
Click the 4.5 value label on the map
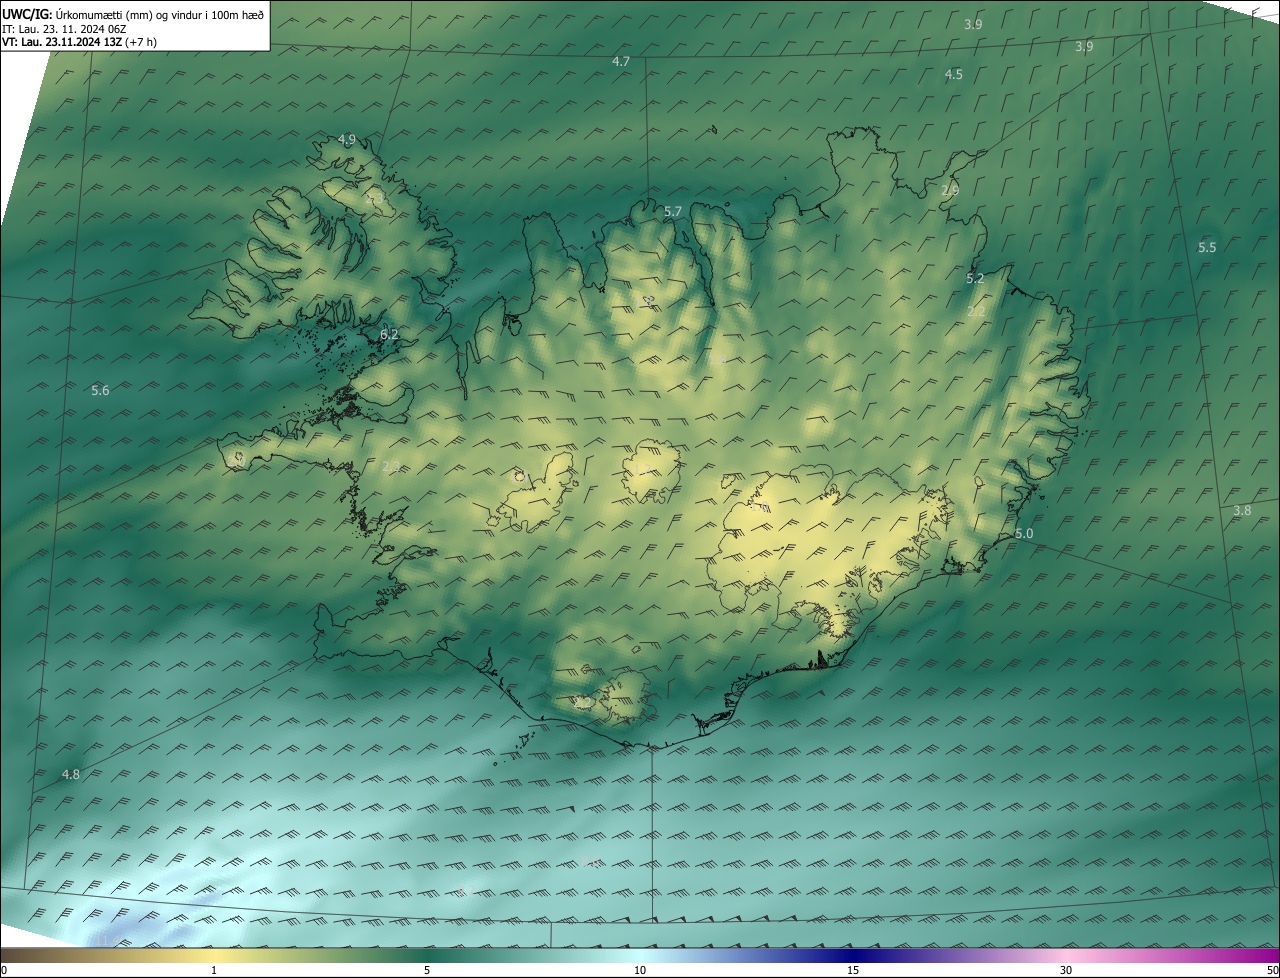coord(954,75)
